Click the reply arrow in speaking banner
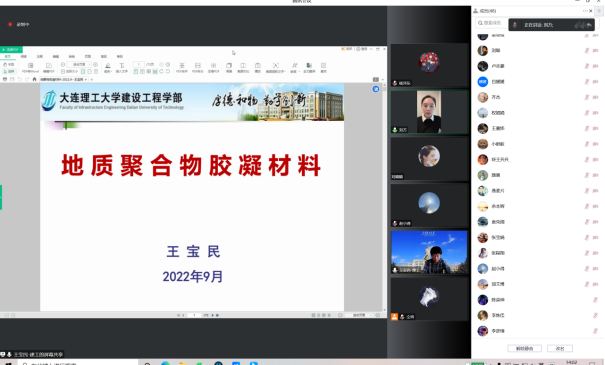 (589, 25)
